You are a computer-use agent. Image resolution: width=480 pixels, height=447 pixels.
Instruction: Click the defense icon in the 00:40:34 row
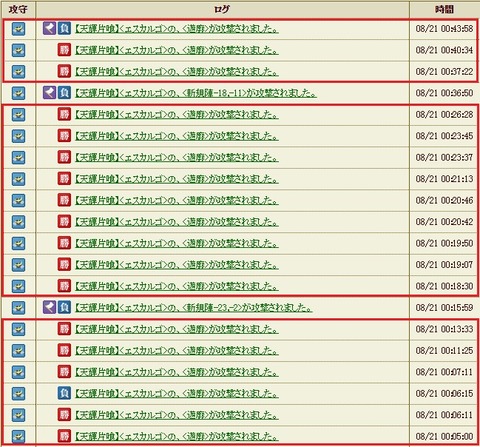[18, 50]
